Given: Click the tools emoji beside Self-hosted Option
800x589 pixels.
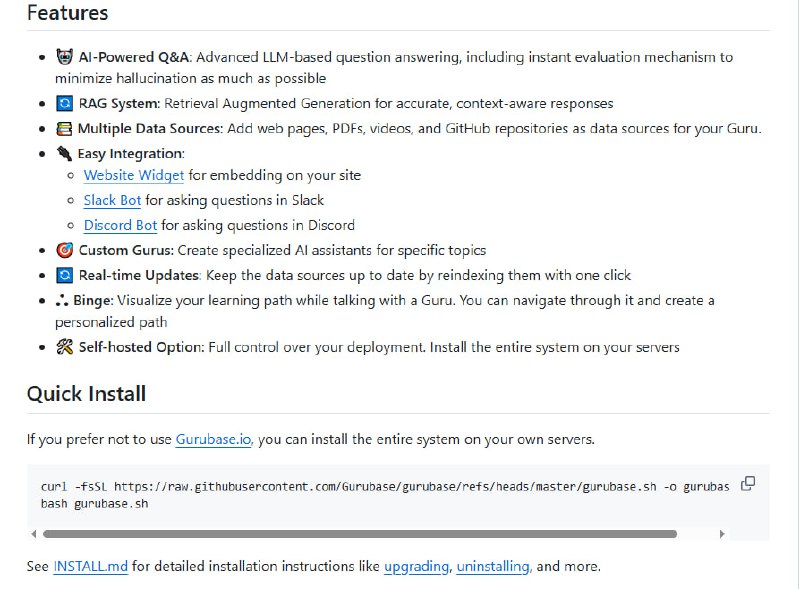Looking at the screenshot, I should (x=65, y=347).
